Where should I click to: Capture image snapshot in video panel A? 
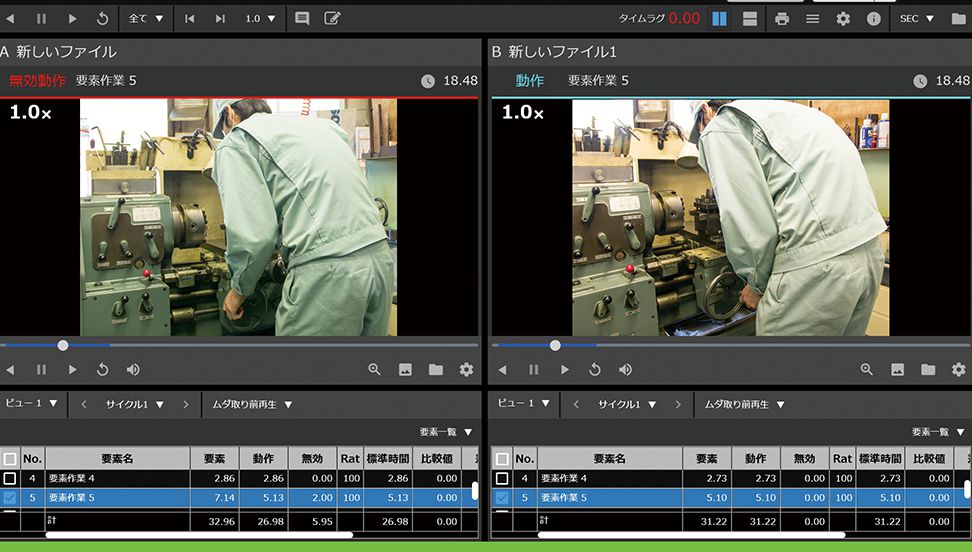[405, 370]
